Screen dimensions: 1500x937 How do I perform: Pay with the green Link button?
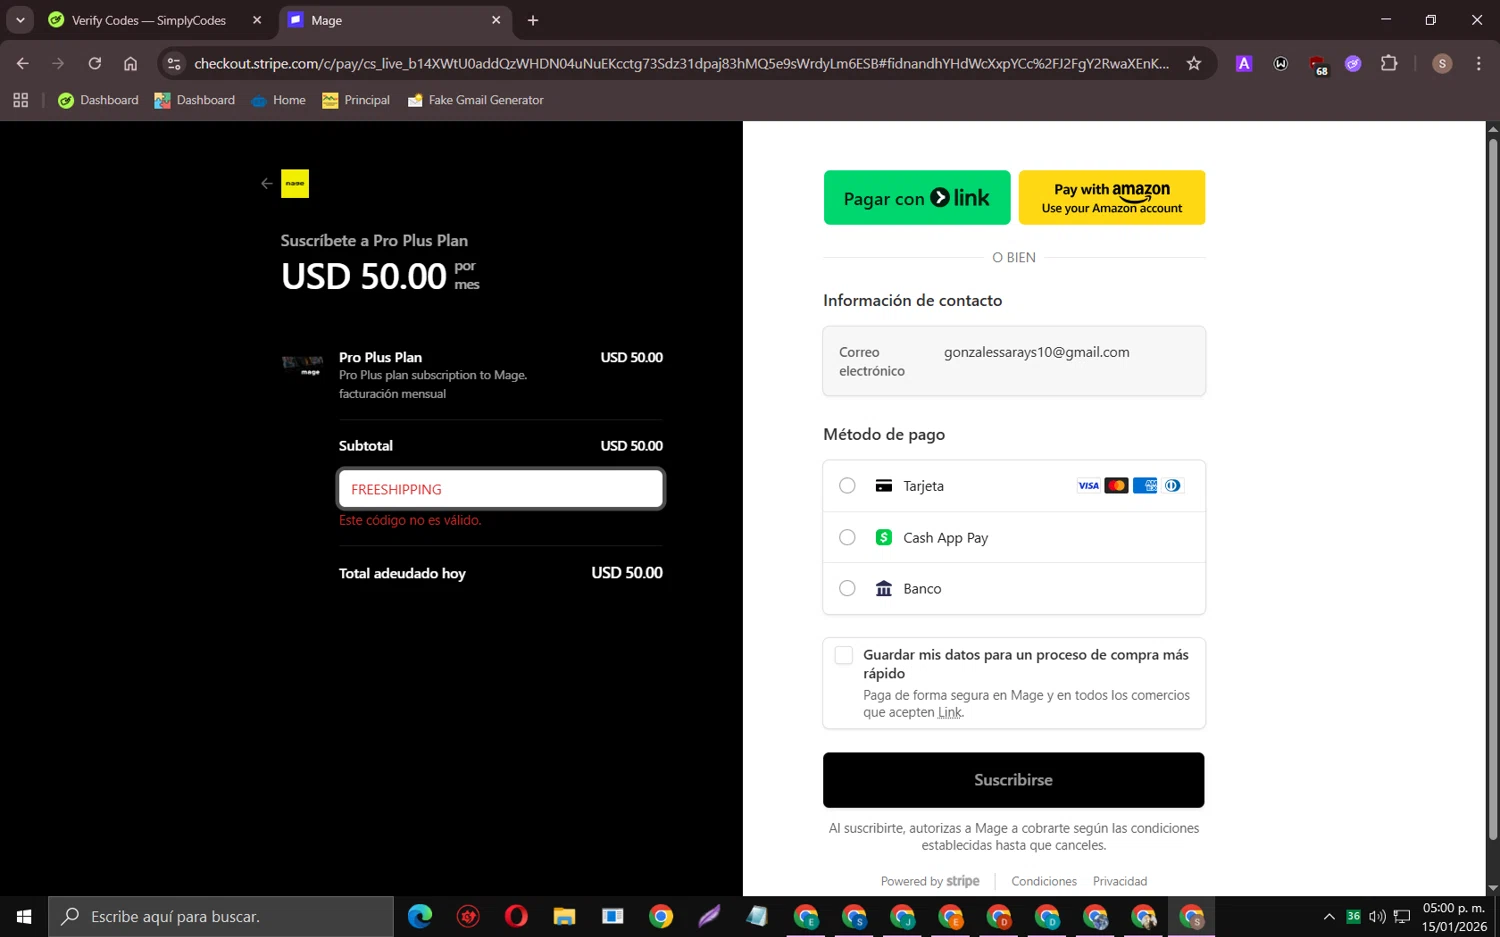[917, 198]
